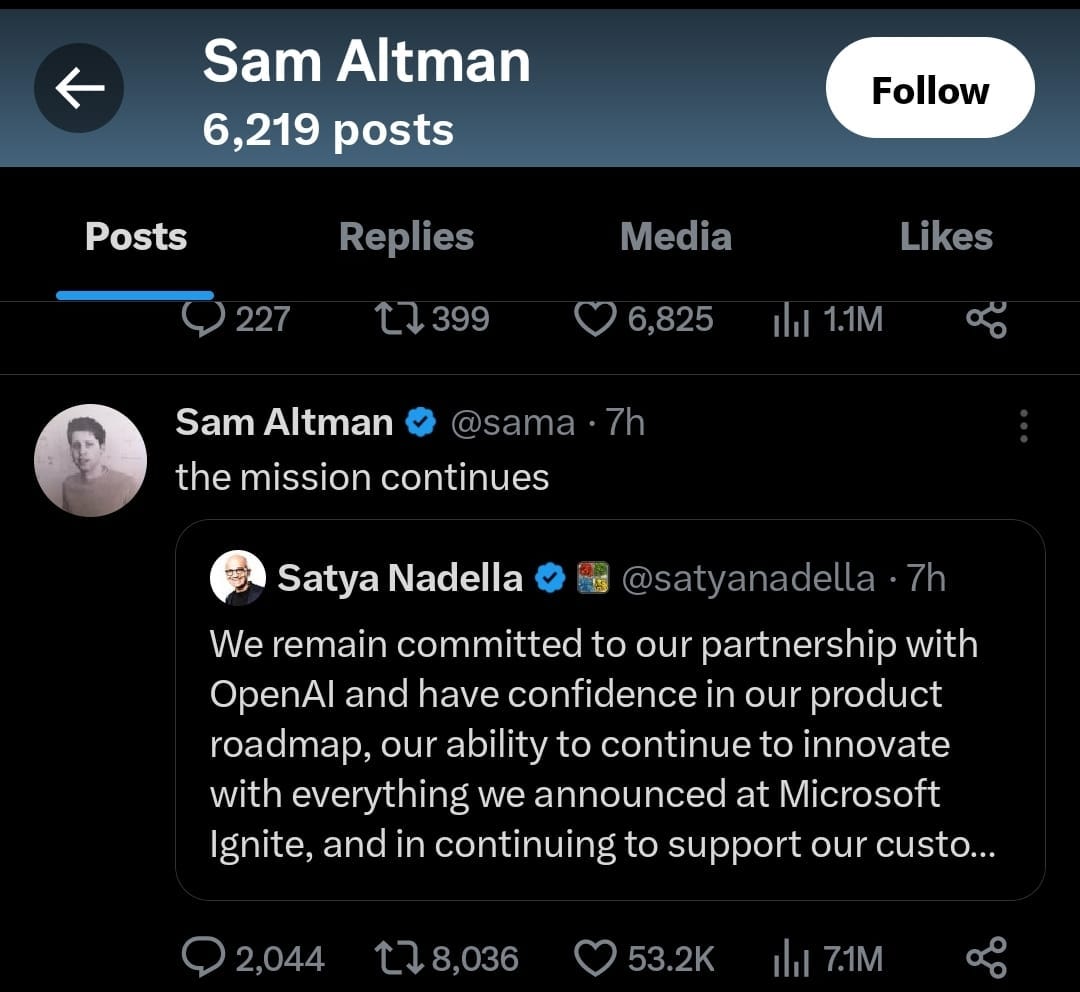
Task: Repost the "the mission continues" tweet
Action: coord(398,959)
